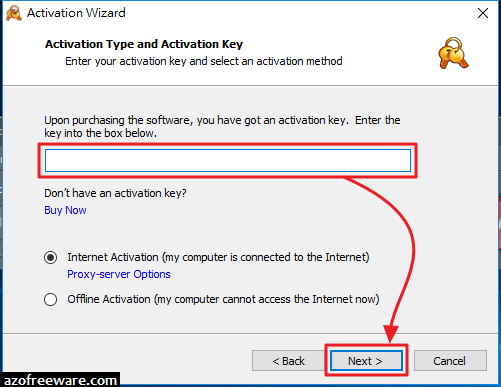The width and height of the screenshot is (501, 387).
Task: Open the Buy Now link
Action: (65, 210)
